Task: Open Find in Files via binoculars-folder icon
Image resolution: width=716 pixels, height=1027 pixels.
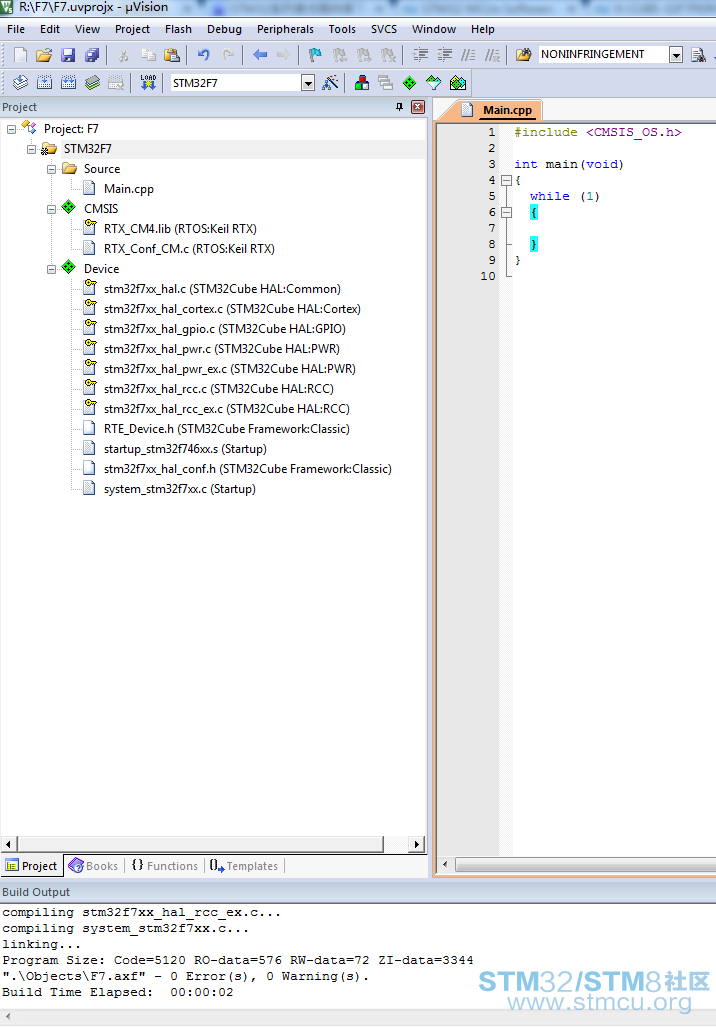Action: click(523, 55)
